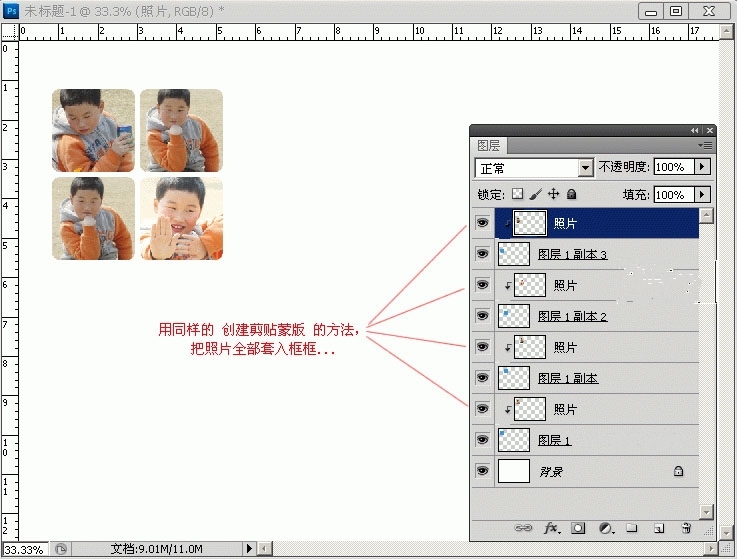The image size is (737, 559).
Task: Click the 填充 100% value field
Action: coord(674,194)
